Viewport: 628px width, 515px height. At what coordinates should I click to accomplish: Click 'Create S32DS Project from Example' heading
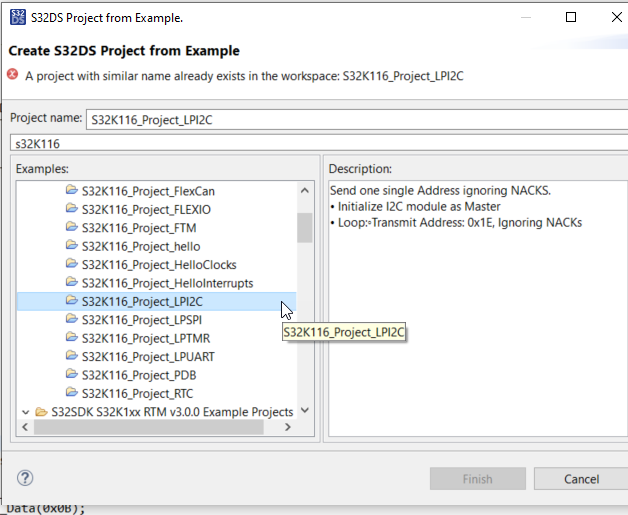point(124,51)
